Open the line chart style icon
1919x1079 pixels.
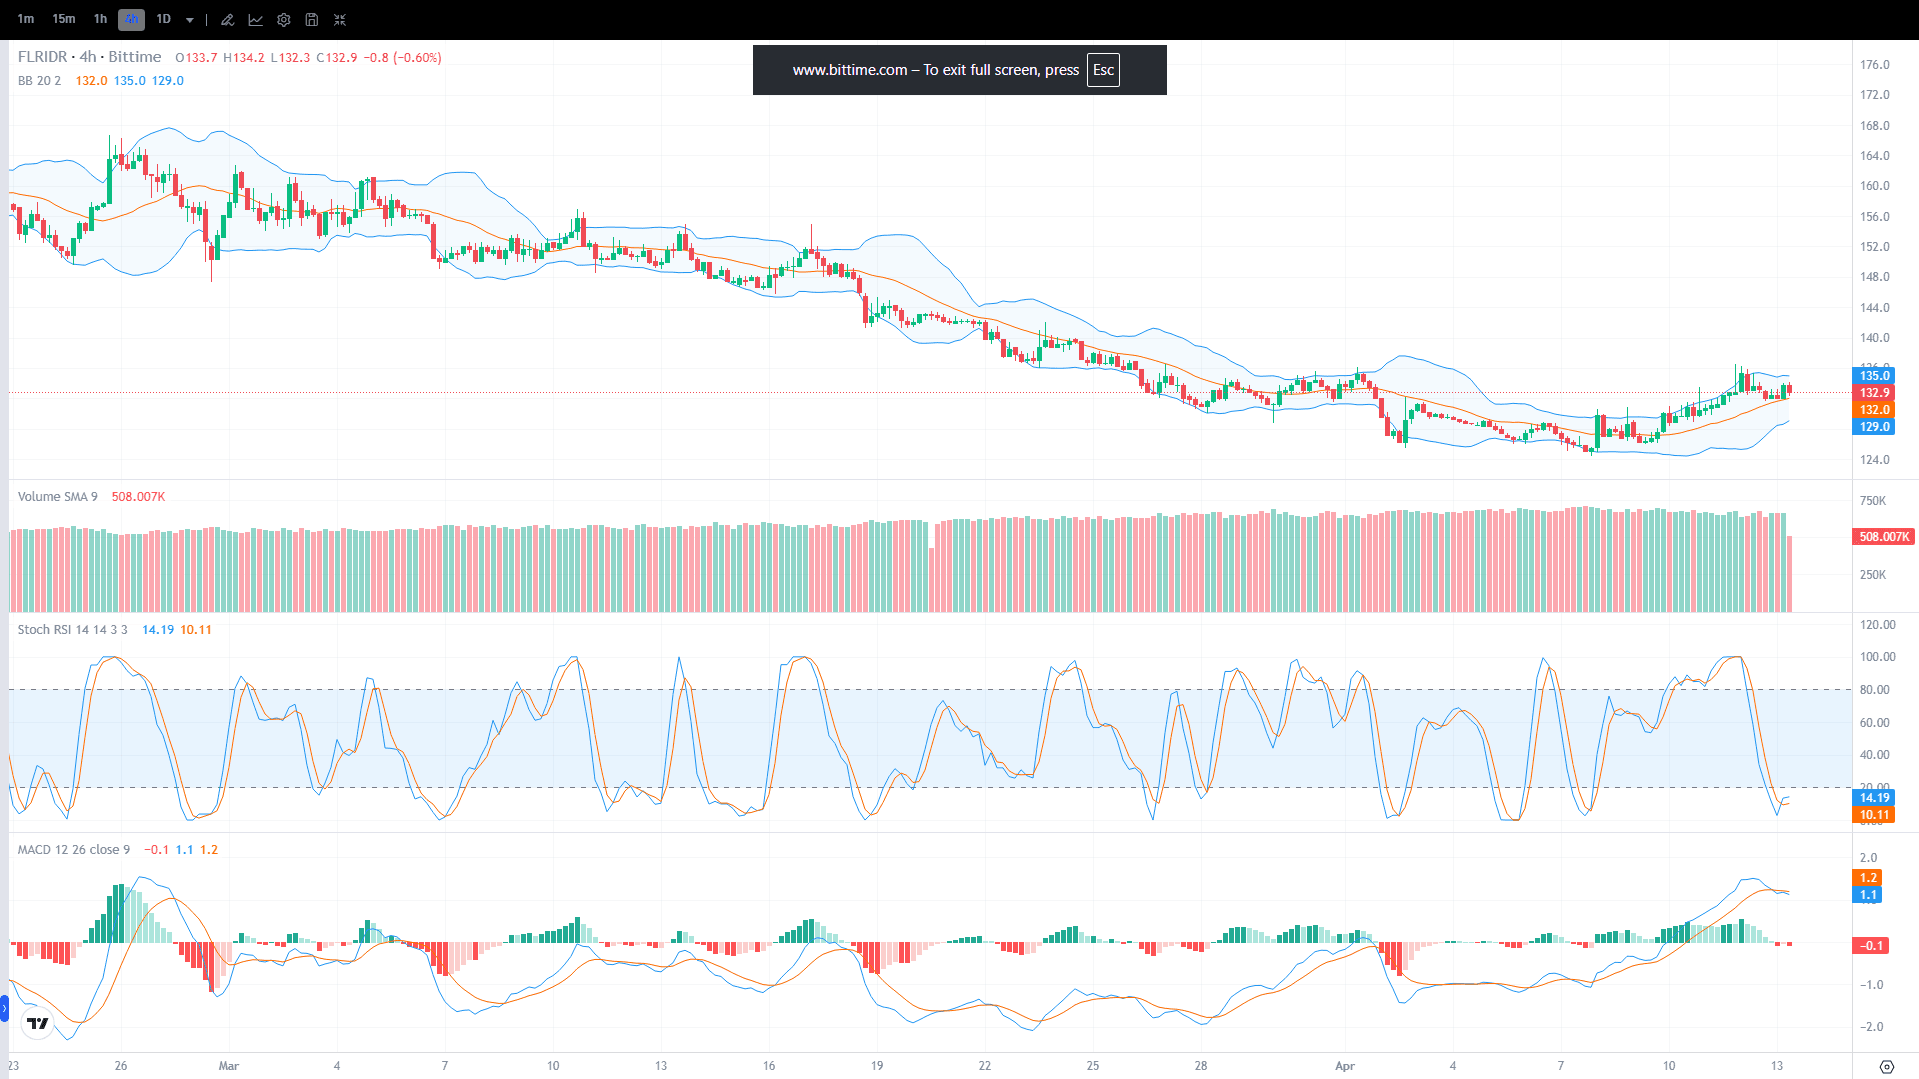click(x=255, y=19)
